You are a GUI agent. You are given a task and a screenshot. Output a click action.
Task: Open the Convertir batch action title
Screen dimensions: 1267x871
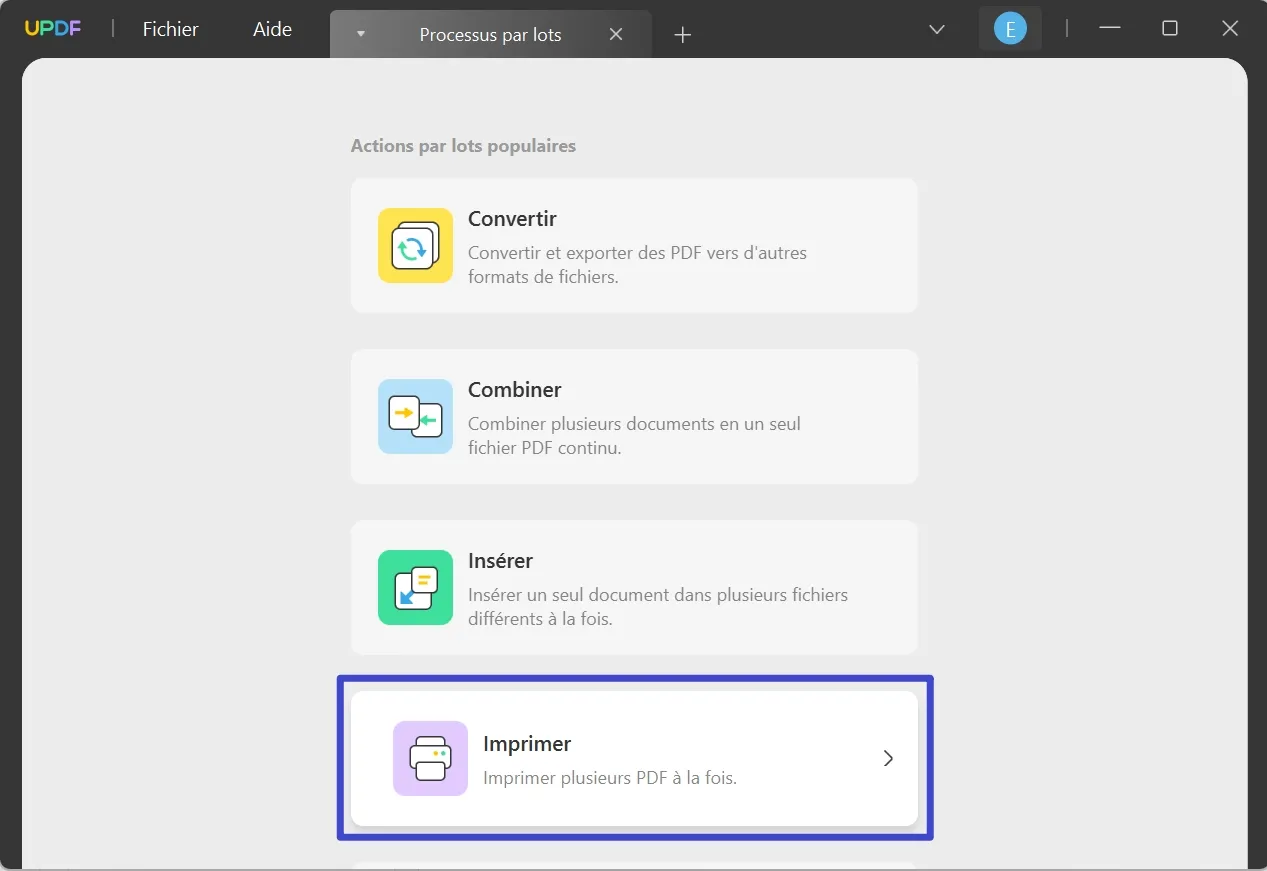coord(512,218)
